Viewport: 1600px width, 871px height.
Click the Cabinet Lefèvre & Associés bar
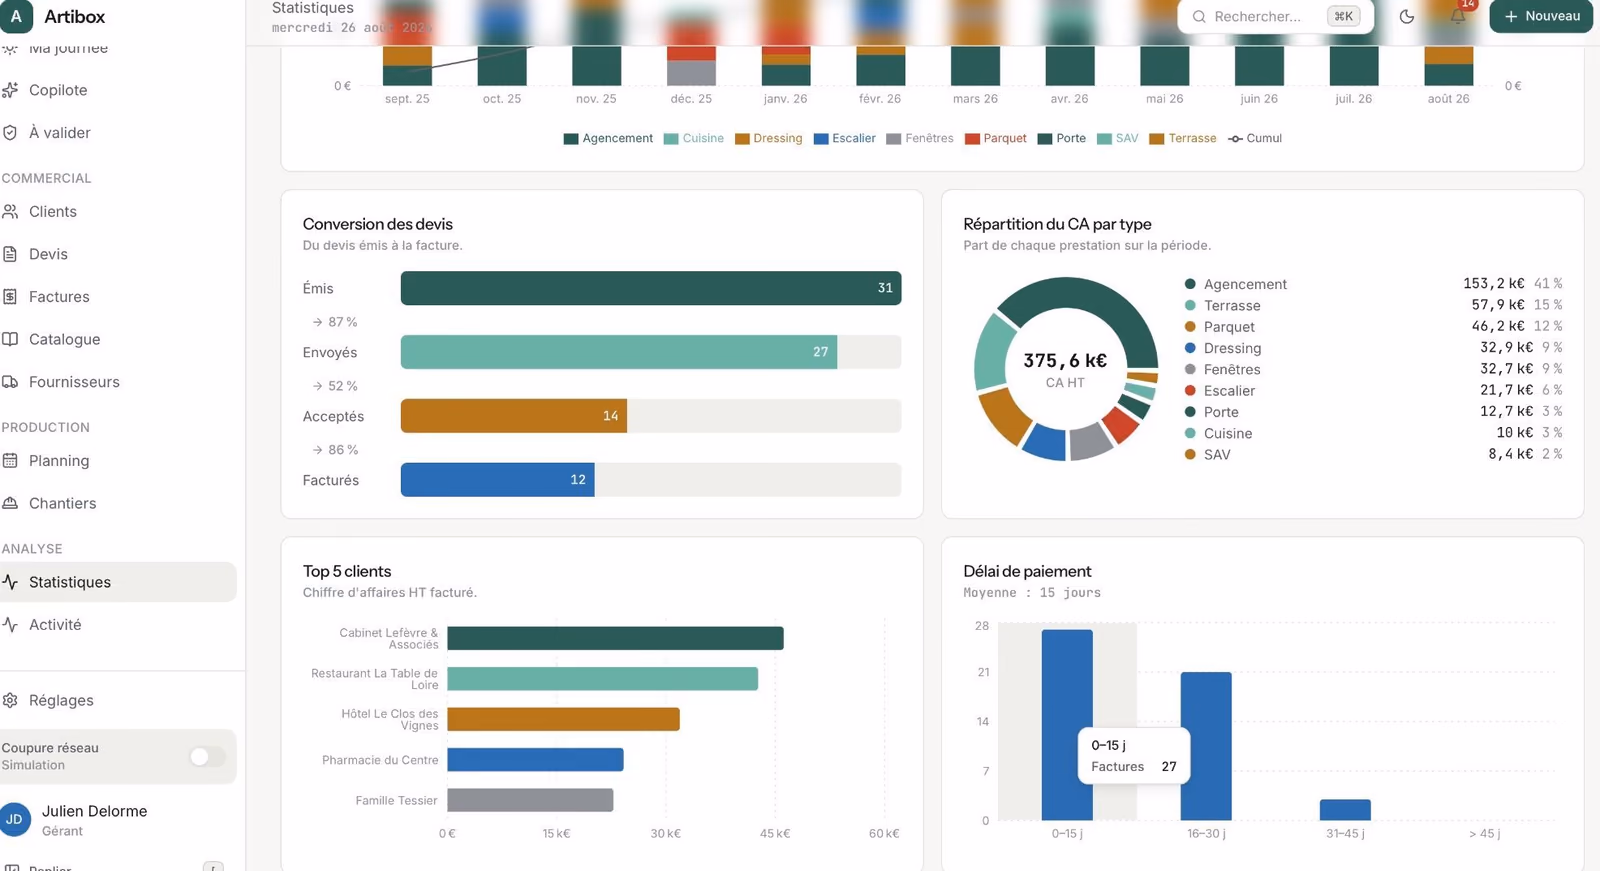click(615, 638)
